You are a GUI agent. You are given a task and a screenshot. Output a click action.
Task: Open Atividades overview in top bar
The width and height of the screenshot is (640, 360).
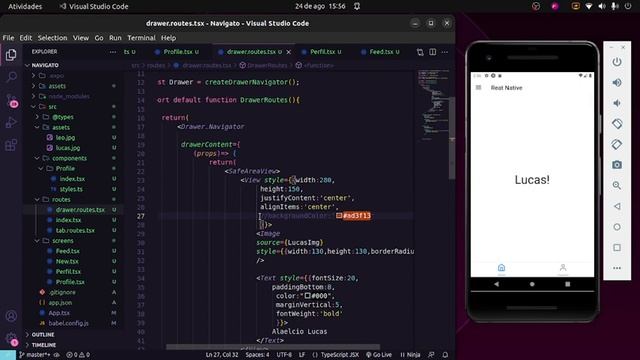(x=25, y=7)
